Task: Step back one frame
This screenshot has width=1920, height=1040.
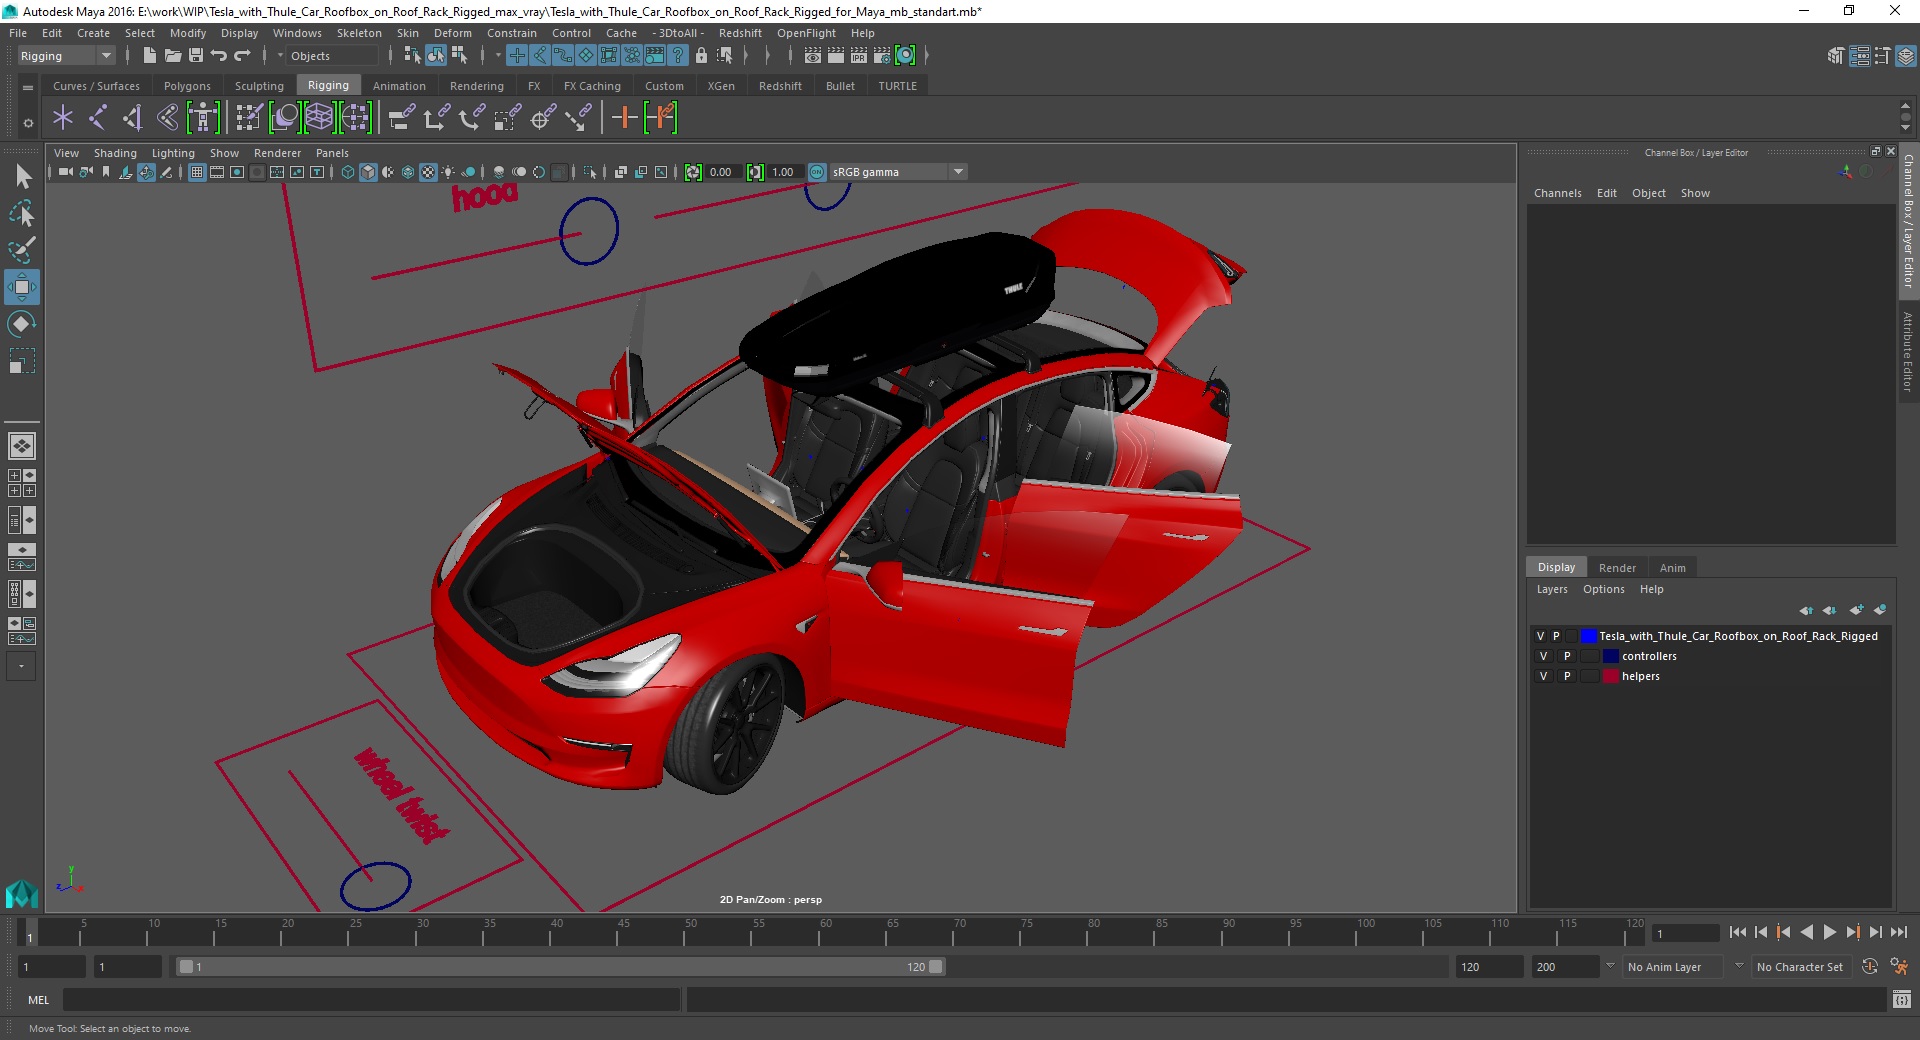Action: 1761,932
